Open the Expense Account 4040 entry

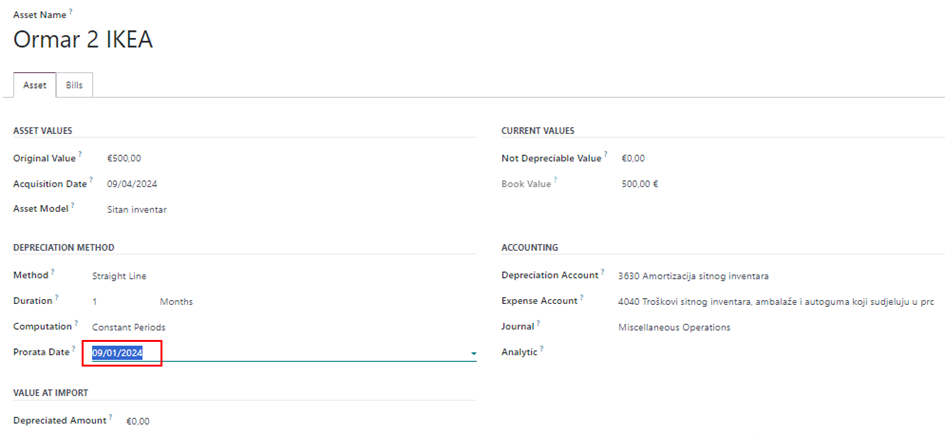coord(775,301)
